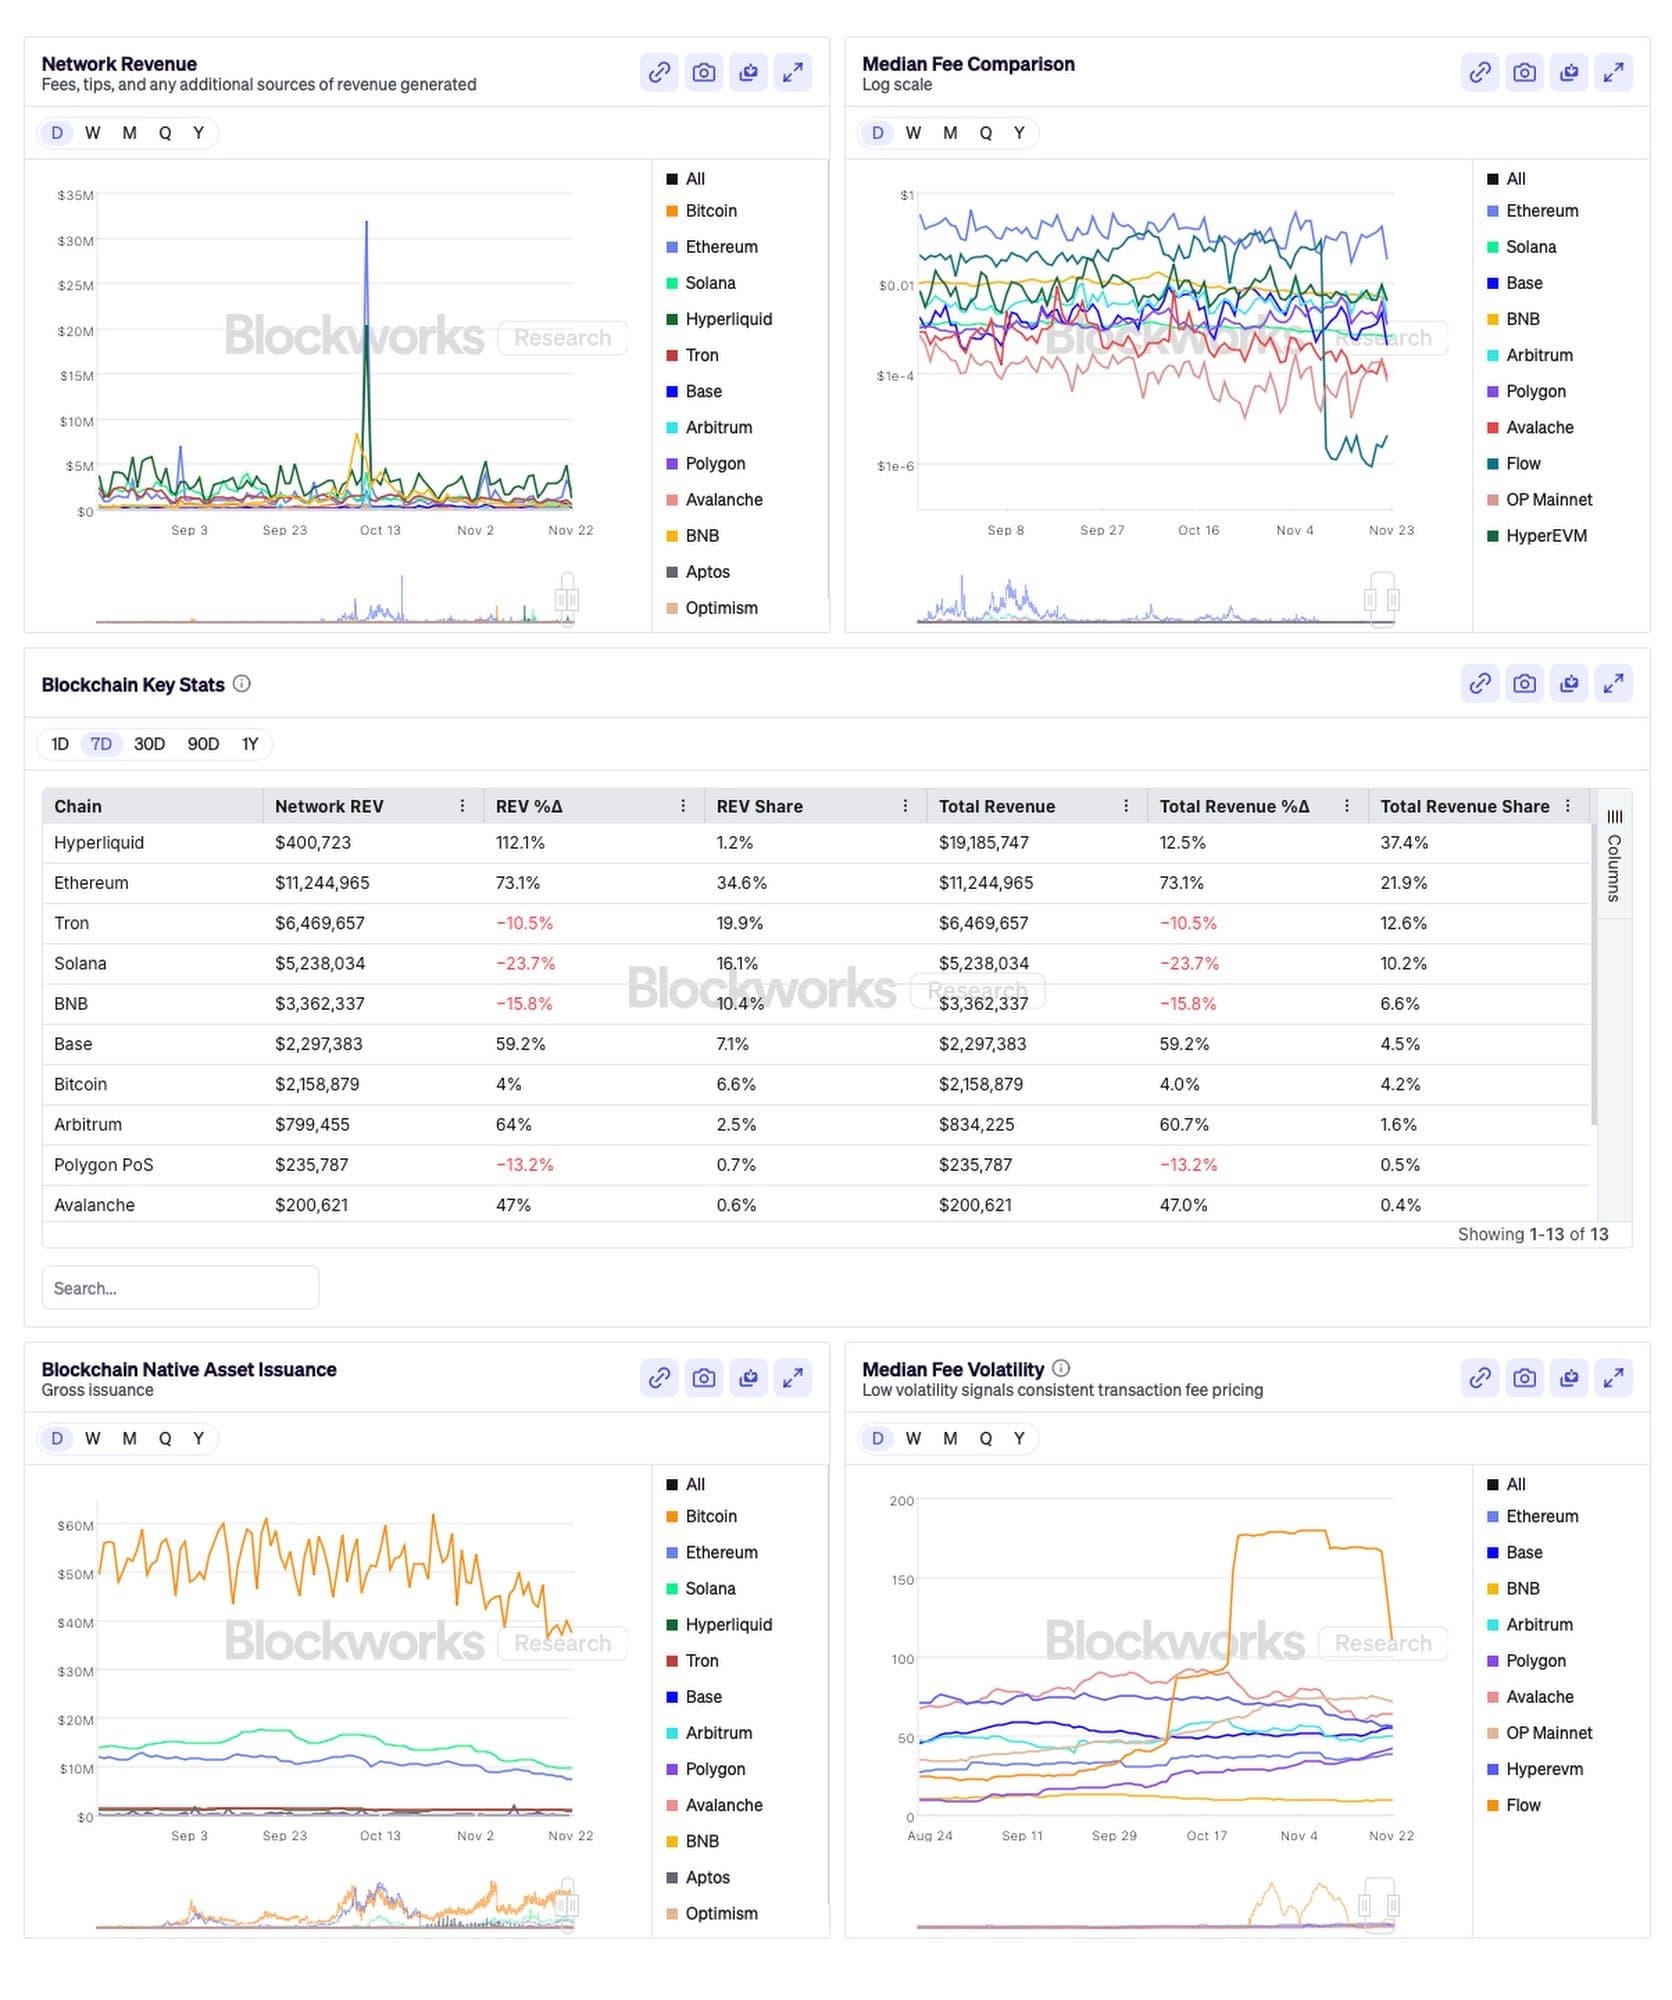
Task: Select 30D range in Blockchain Key Stats
Action: click(149, 744)
